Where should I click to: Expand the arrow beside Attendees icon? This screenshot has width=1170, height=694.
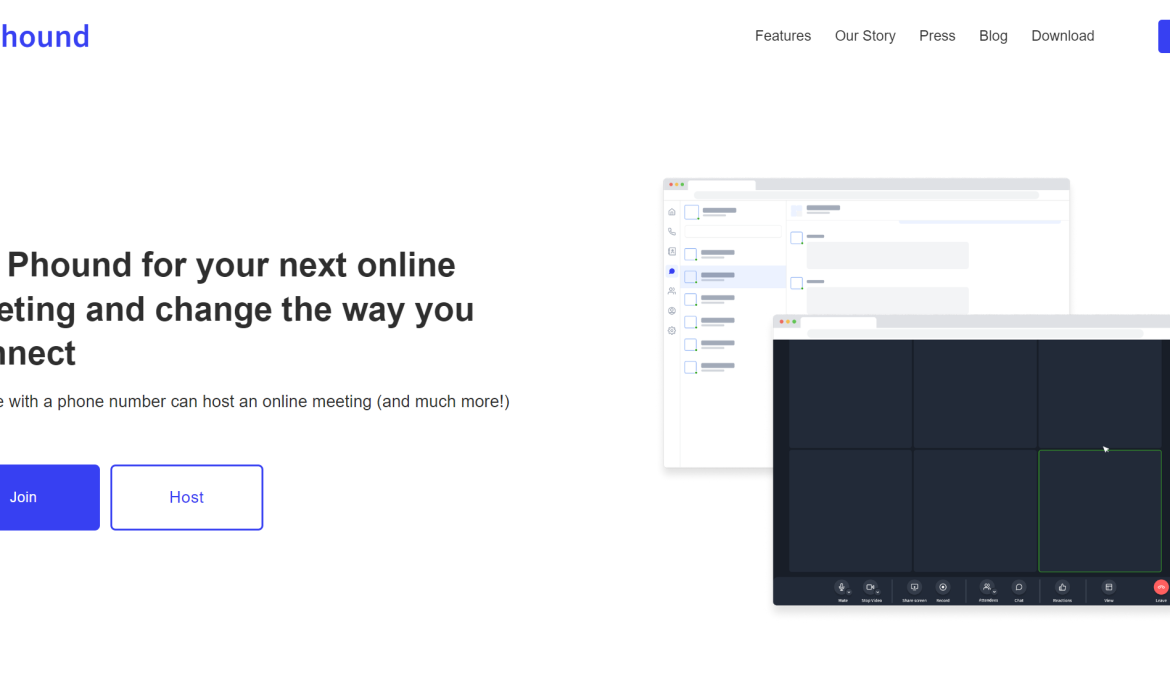pyautogui.click(x=995, y=592)
